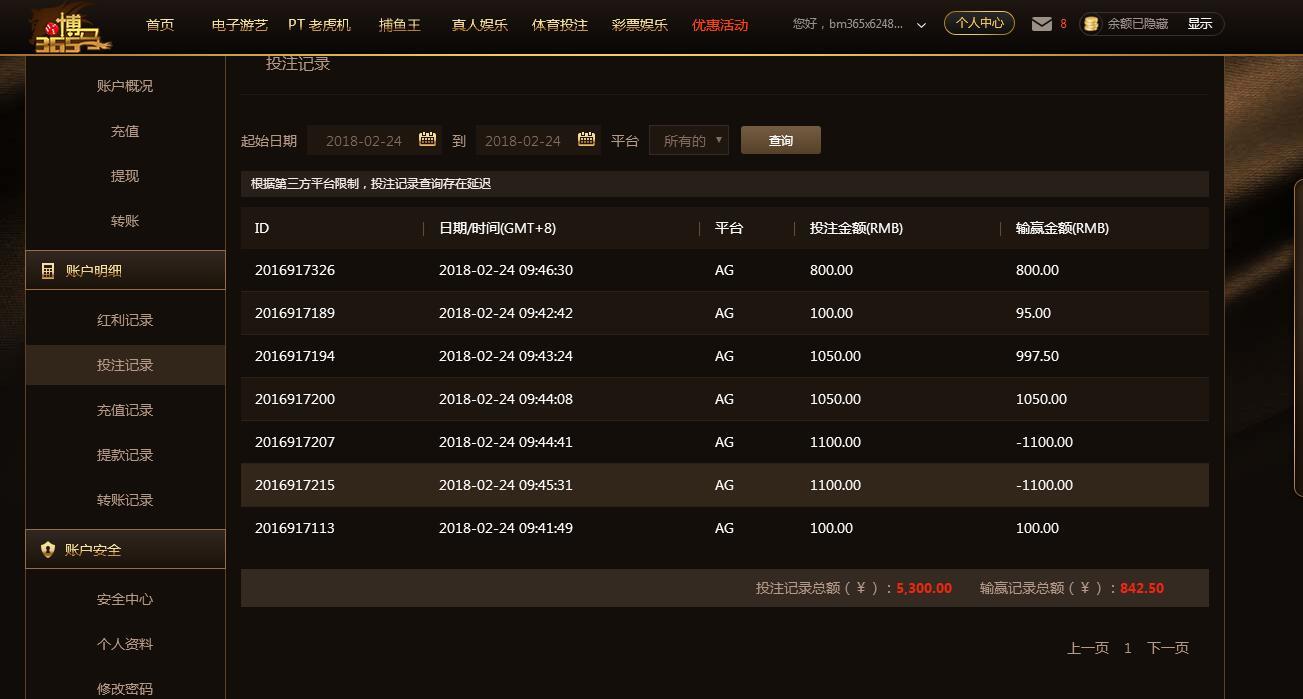
Task: Click the calculator icon beside 账户明细
Action: point(47,271)
